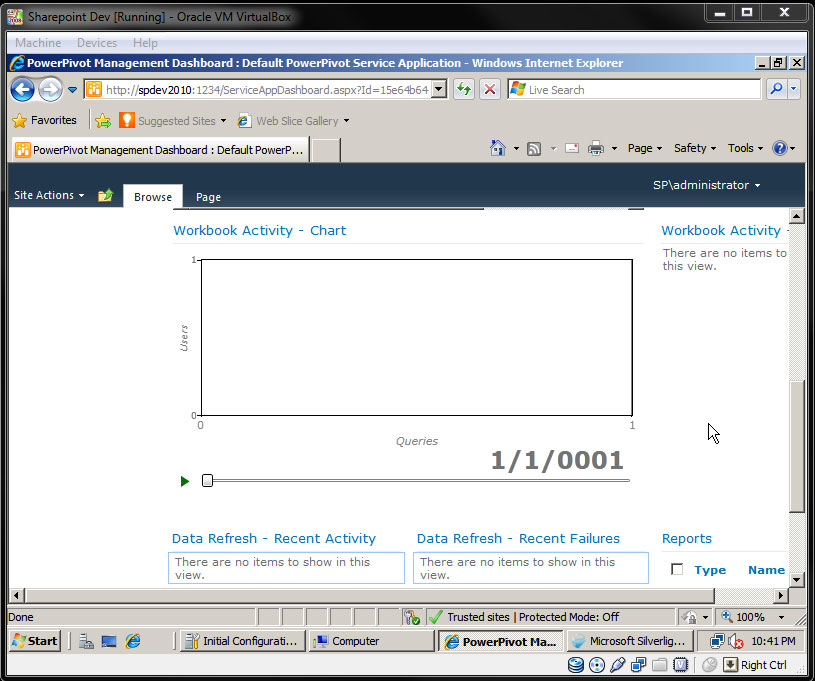Image resolution: width=815 pixels, height=681 pixels.
Task: Click VirtualBox mouse capture arrow icon
Action: pyautogui.click(x=730, y=665)
